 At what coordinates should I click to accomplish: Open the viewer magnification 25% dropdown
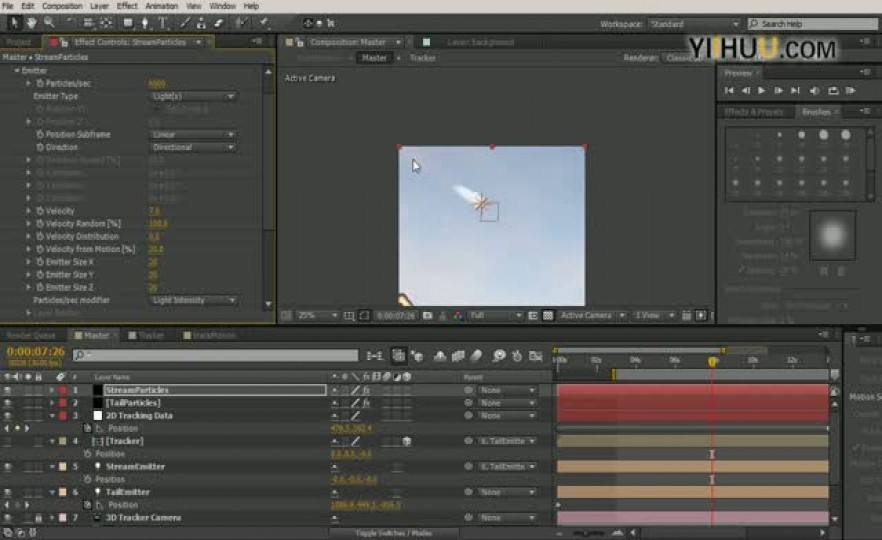(317, 316)
